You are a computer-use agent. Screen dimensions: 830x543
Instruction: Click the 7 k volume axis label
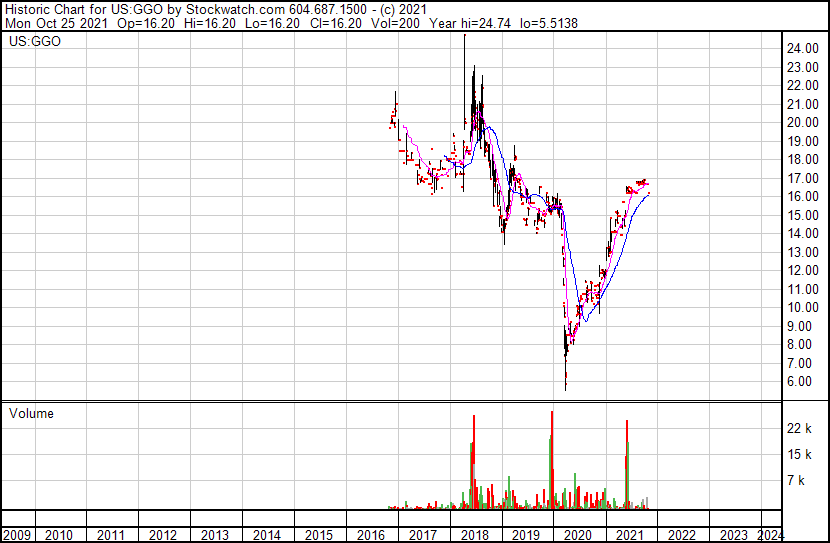tap(796, 481)
